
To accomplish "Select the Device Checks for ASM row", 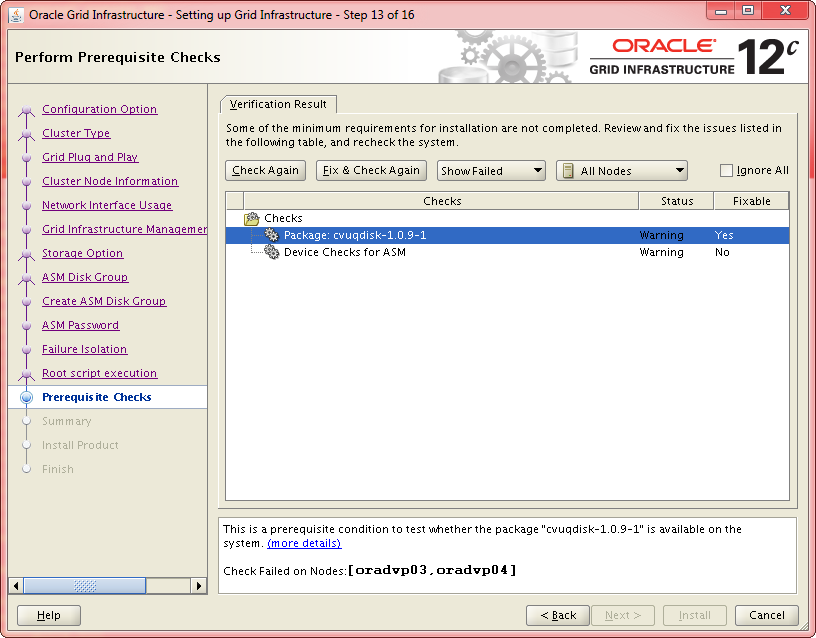I will pos(344,252).
